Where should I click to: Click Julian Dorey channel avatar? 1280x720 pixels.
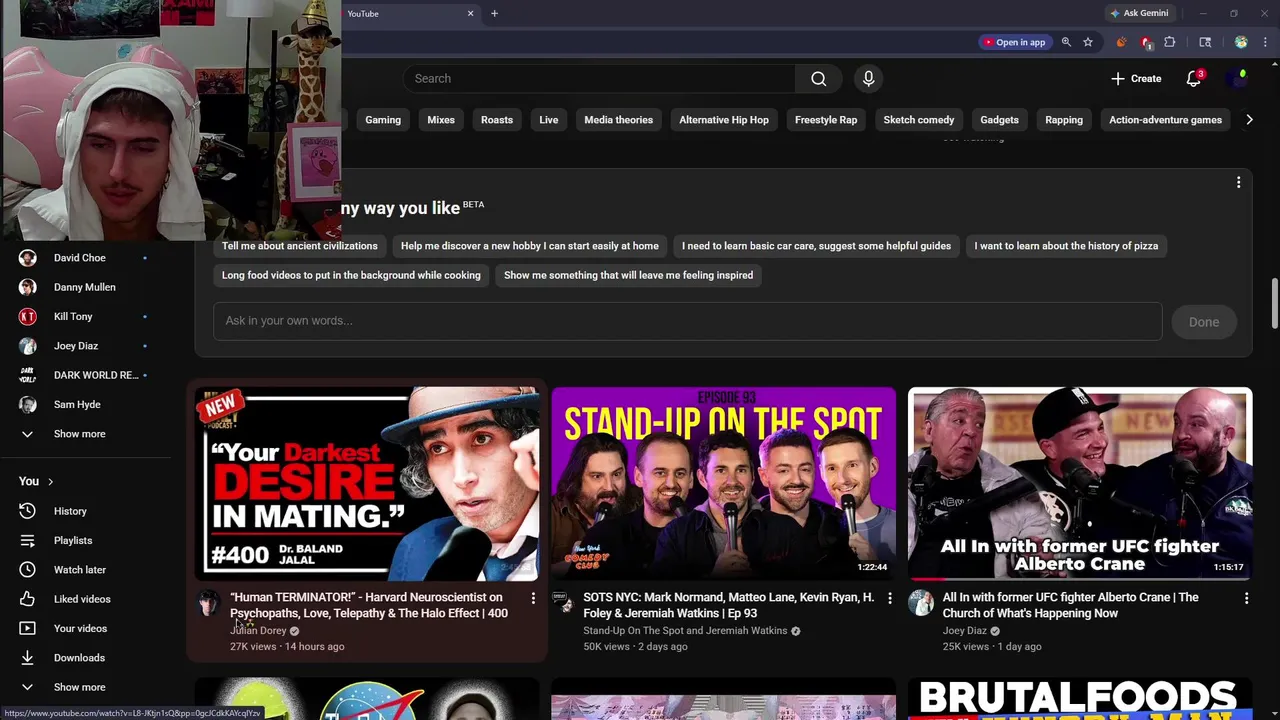coord(208,603)
